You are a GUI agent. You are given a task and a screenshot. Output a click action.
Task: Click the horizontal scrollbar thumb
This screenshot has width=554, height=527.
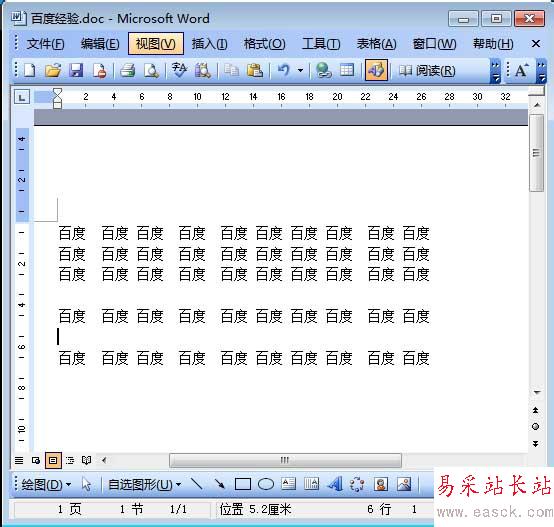[285, 460]
